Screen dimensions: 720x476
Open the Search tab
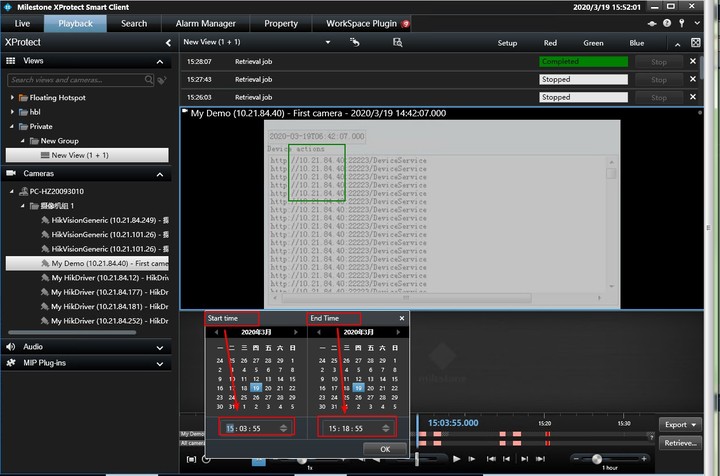click(x=133, y=23)
